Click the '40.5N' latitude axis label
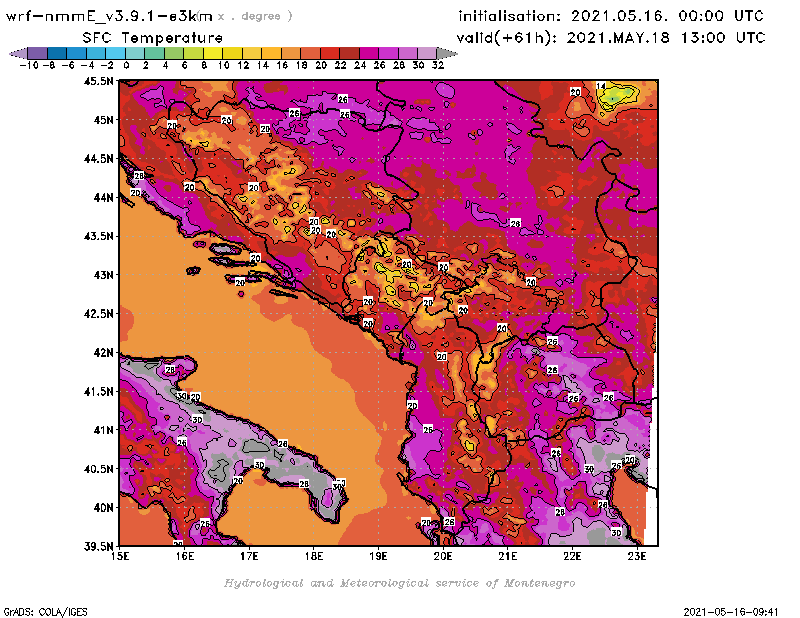The width and height of the screenshot is (800, 618). [x=98, y=469]
